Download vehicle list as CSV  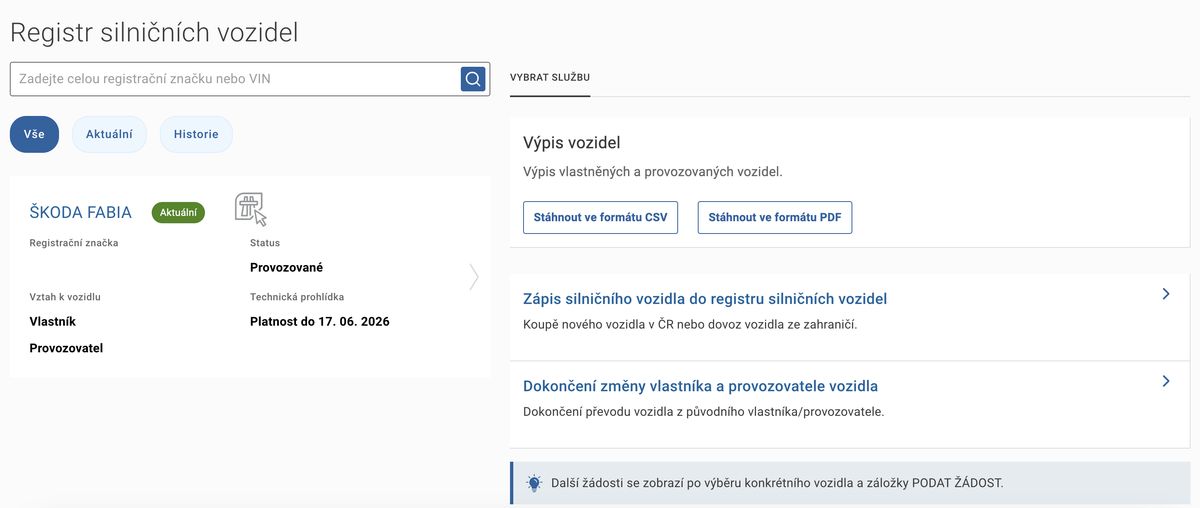pyautogui.click(x=600, y=217)
